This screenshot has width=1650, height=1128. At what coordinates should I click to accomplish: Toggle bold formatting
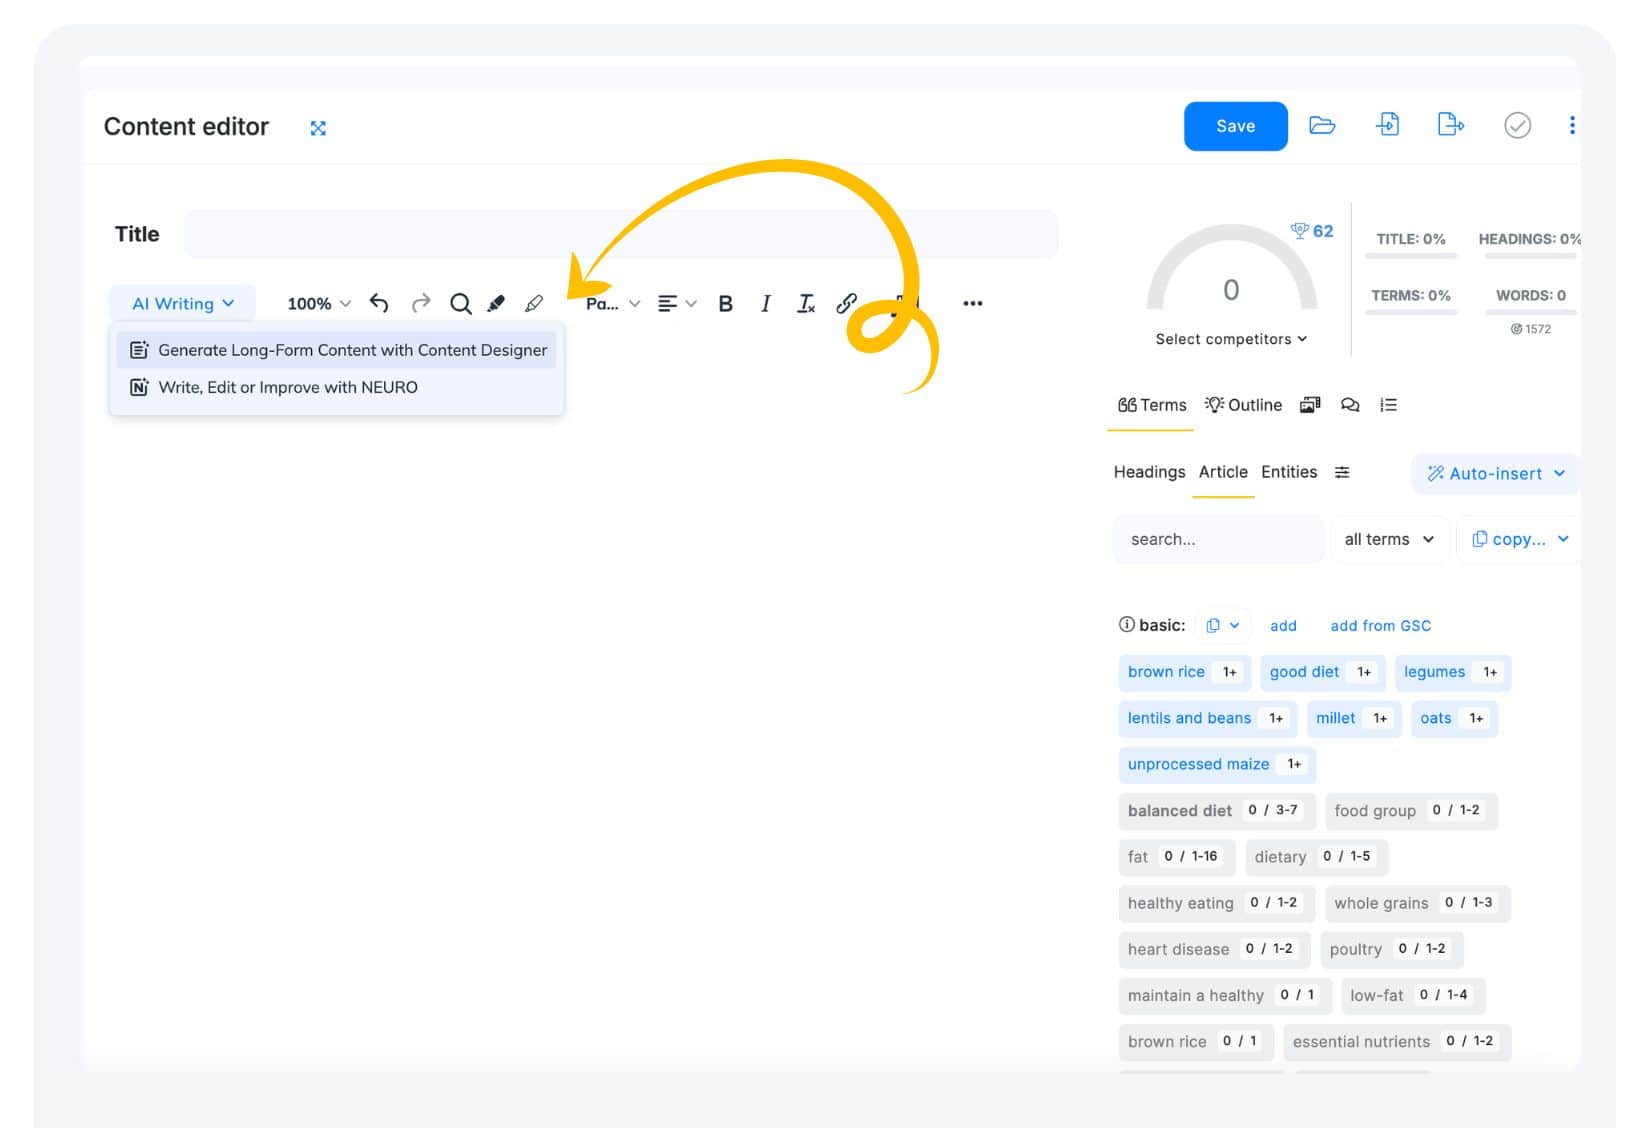(726, 304)
